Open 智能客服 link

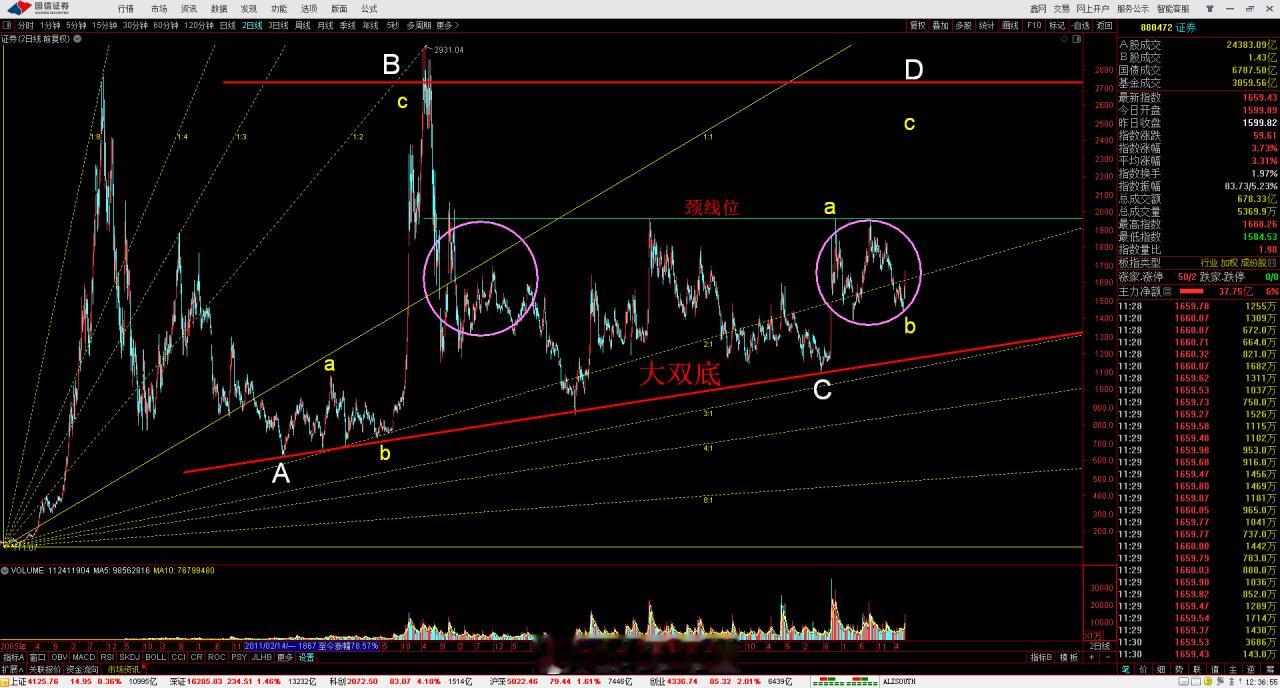(x=1173, y=9)
